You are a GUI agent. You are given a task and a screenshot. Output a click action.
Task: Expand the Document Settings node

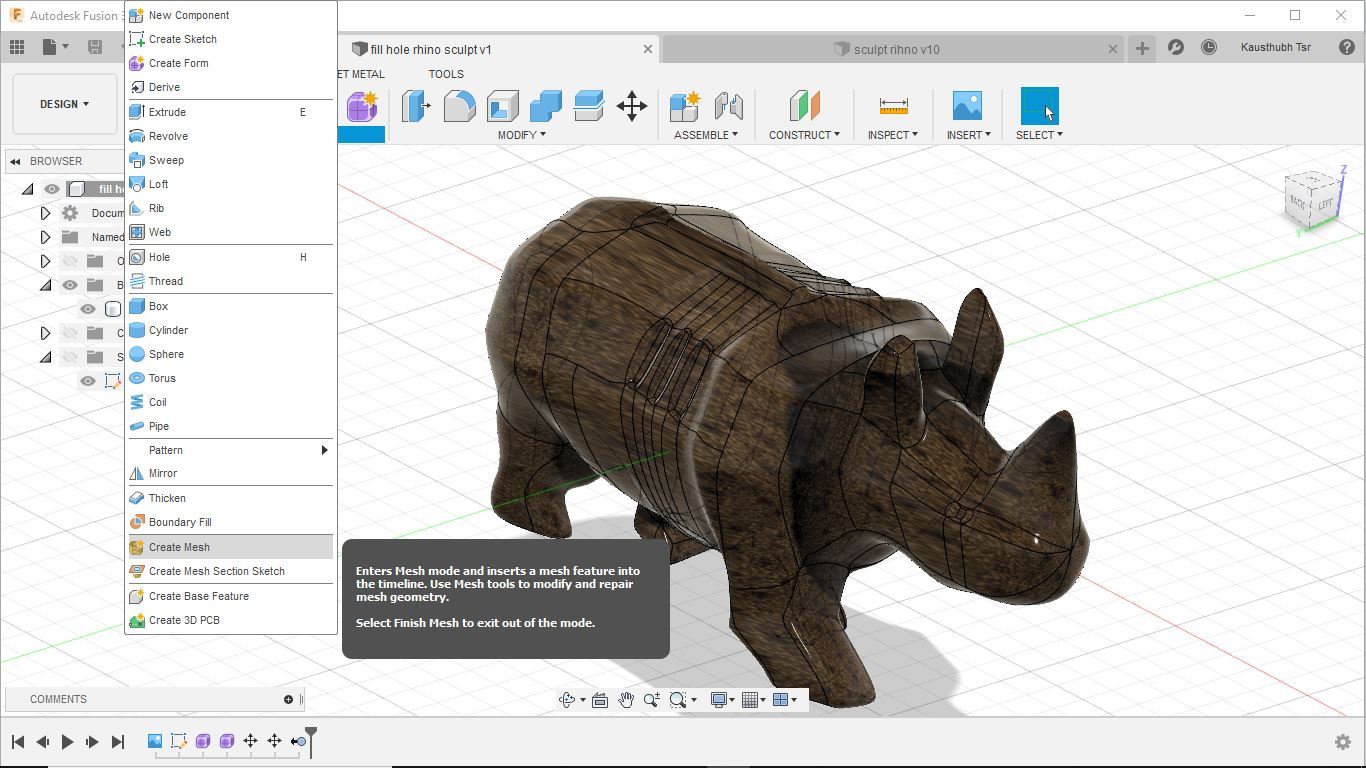[x=45, y=213]
